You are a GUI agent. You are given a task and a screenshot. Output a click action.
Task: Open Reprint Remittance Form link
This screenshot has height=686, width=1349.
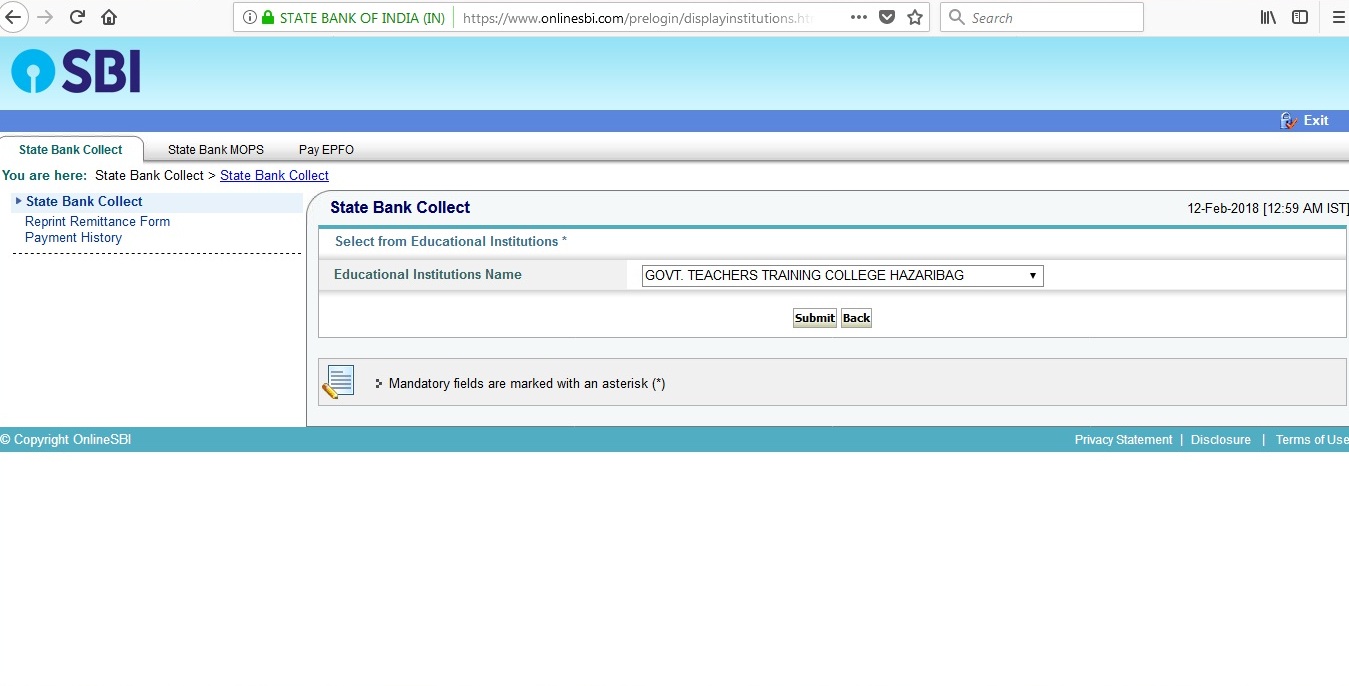(x=97, y=221)
